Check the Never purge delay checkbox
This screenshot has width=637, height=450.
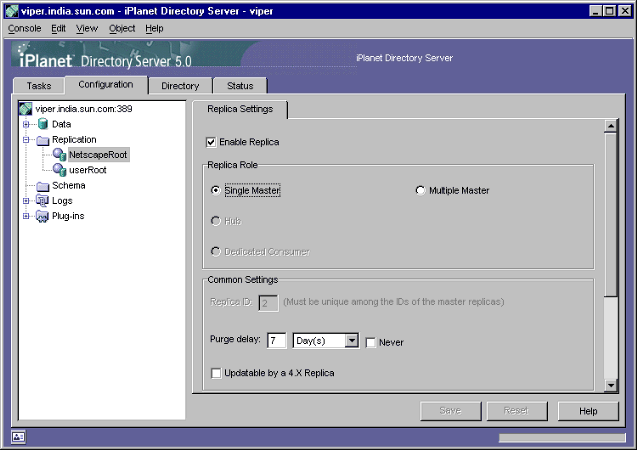click(x=370, y=343)
